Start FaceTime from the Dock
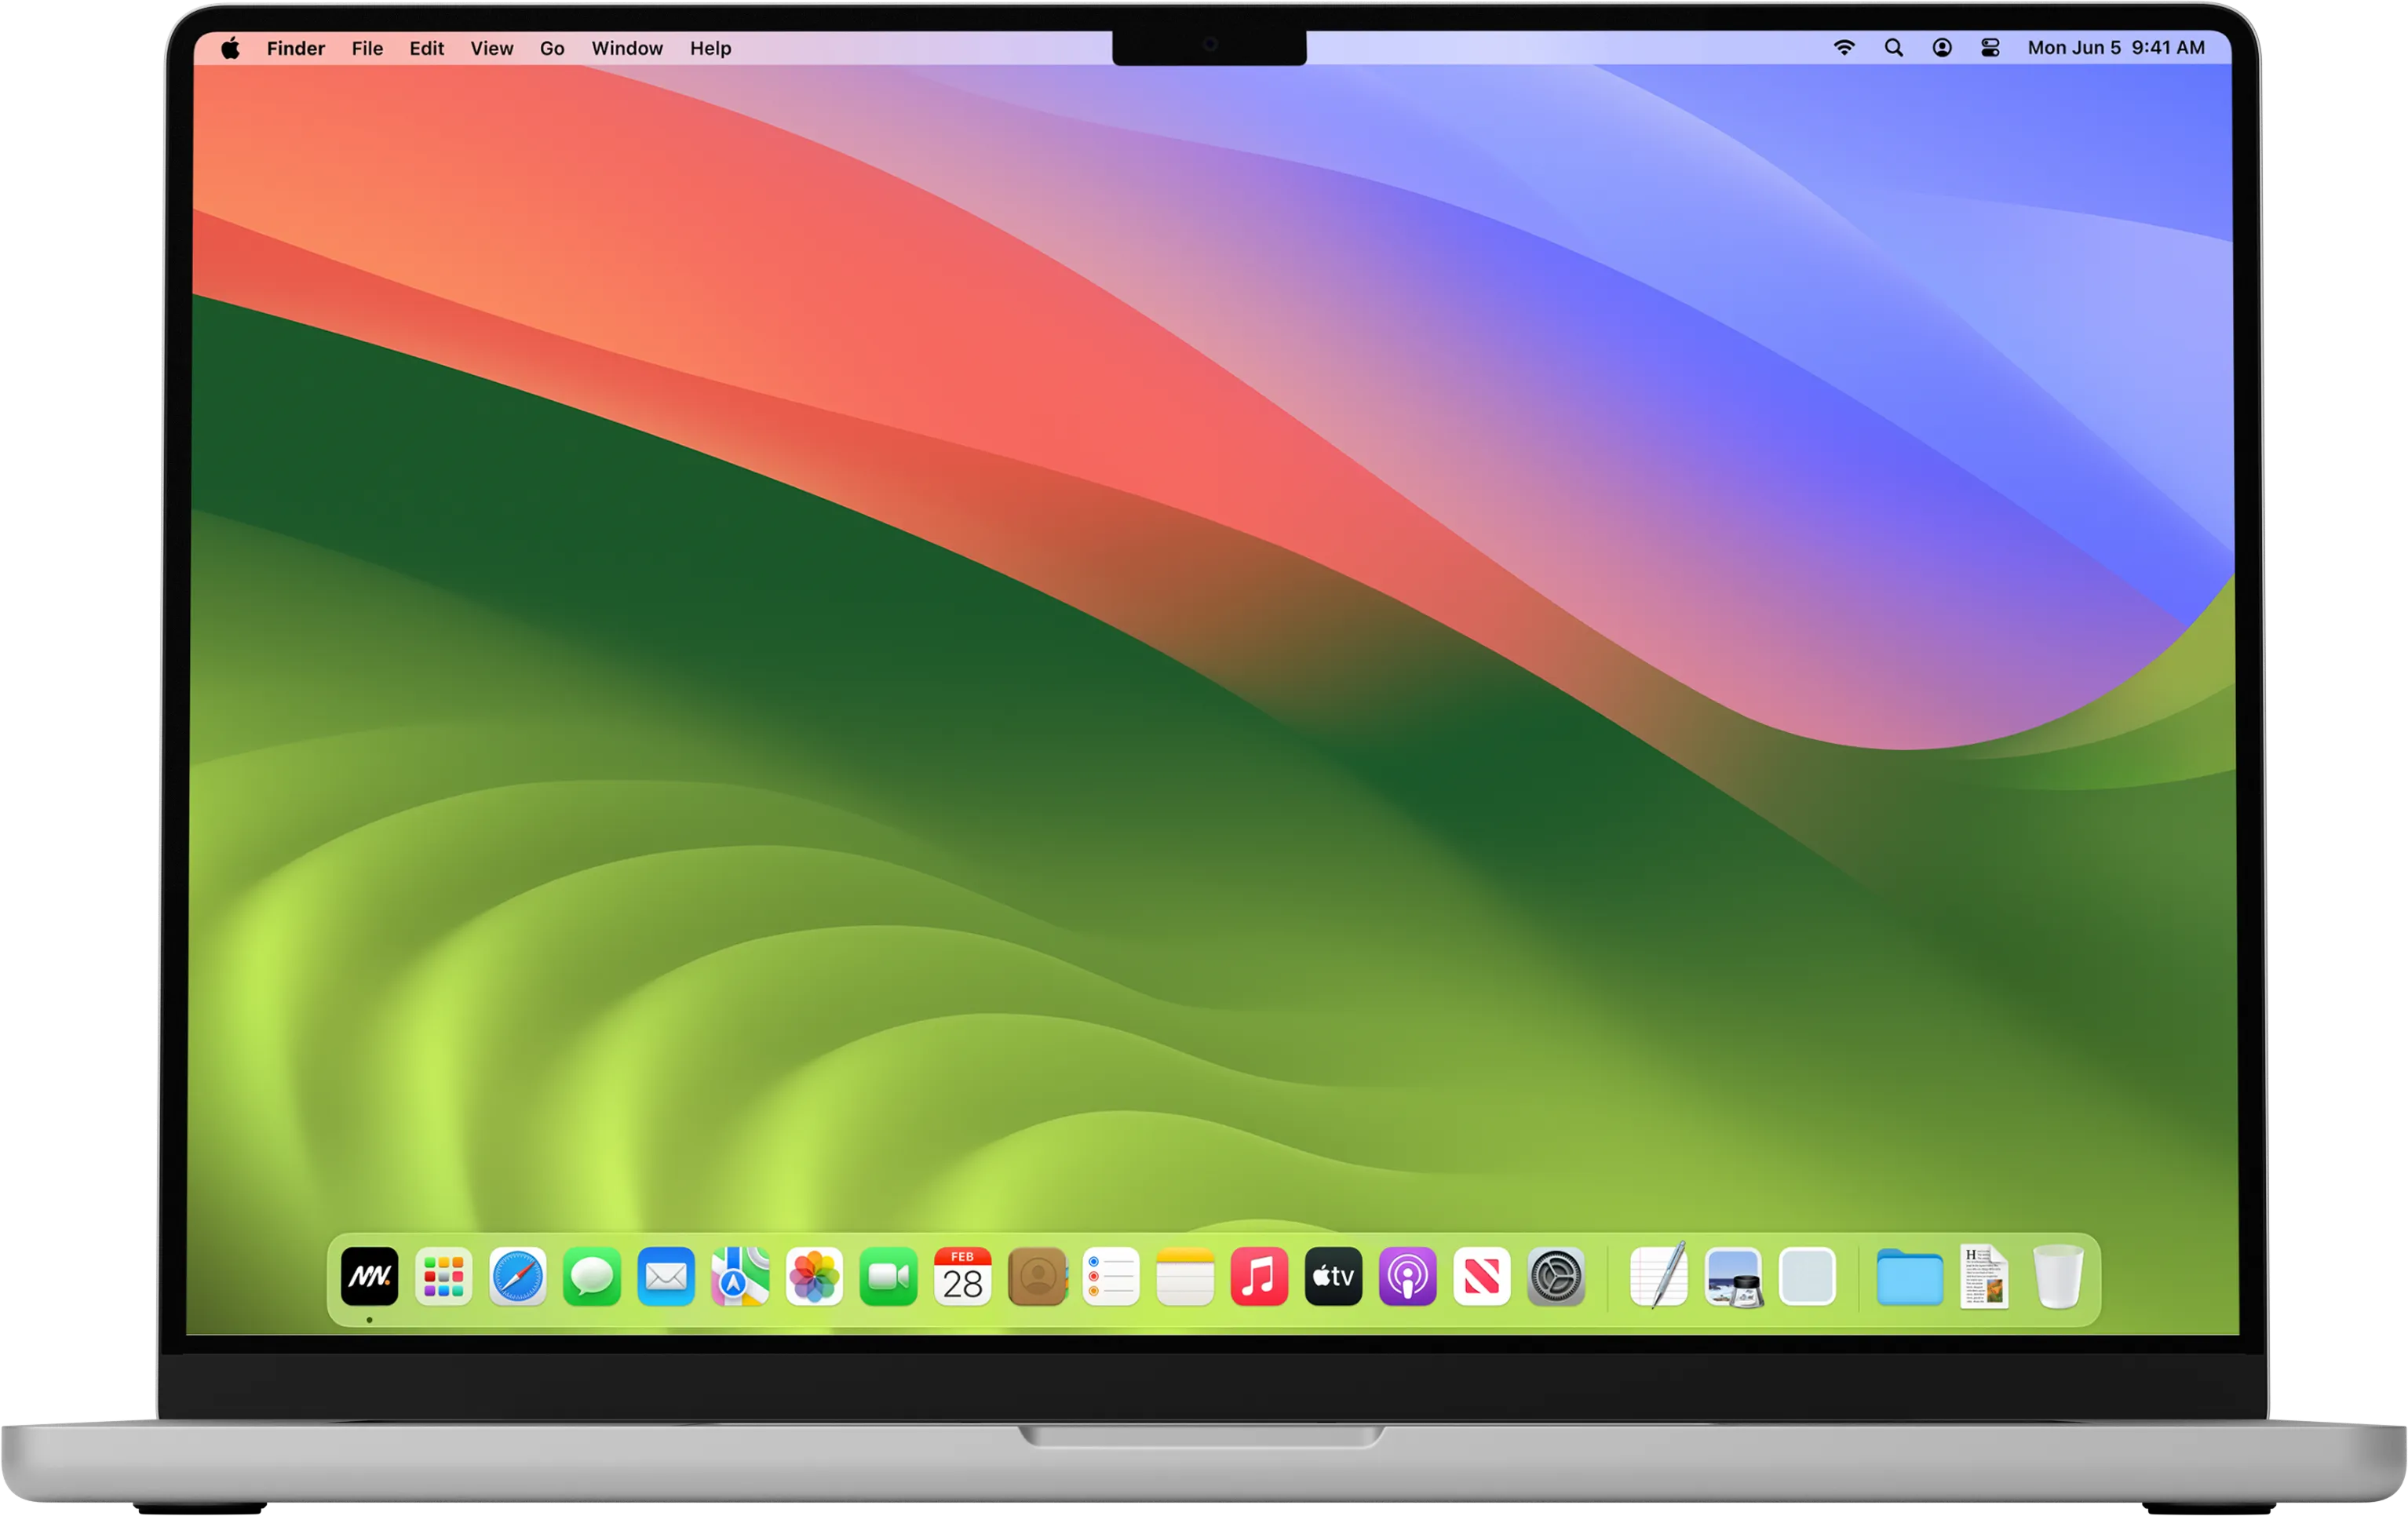This screenshot has width=2408, height=1516. [888, 1276]
